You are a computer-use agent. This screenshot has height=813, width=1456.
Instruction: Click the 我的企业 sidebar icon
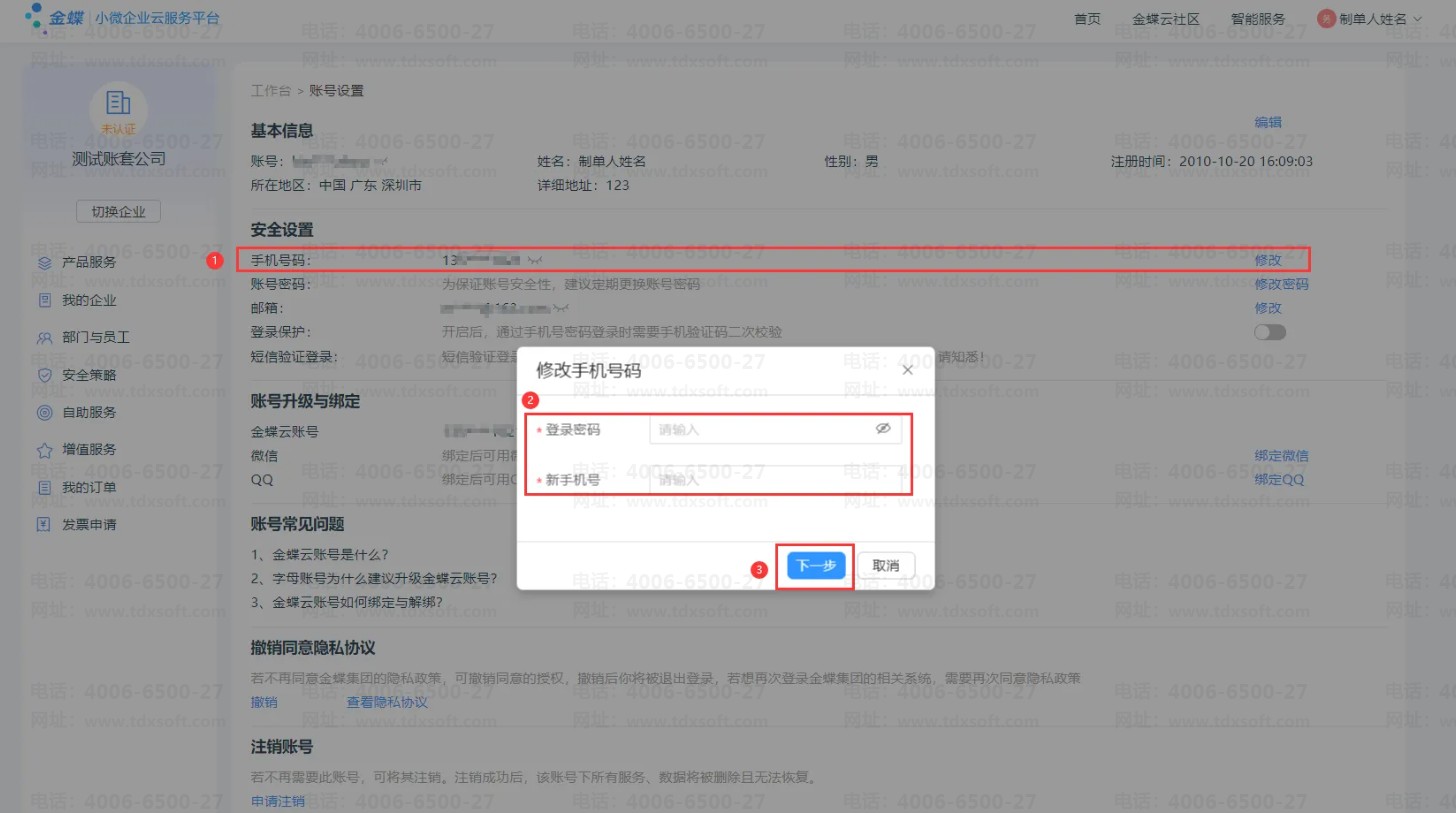pos(44,300)
